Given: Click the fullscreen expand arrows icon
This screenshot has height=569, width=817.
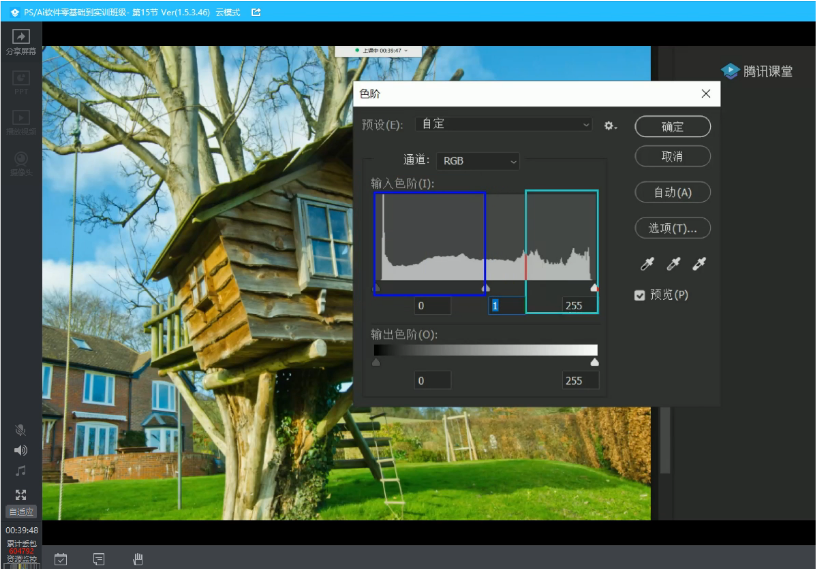Looking at the screenshot, I should click(x=21, y=494).
